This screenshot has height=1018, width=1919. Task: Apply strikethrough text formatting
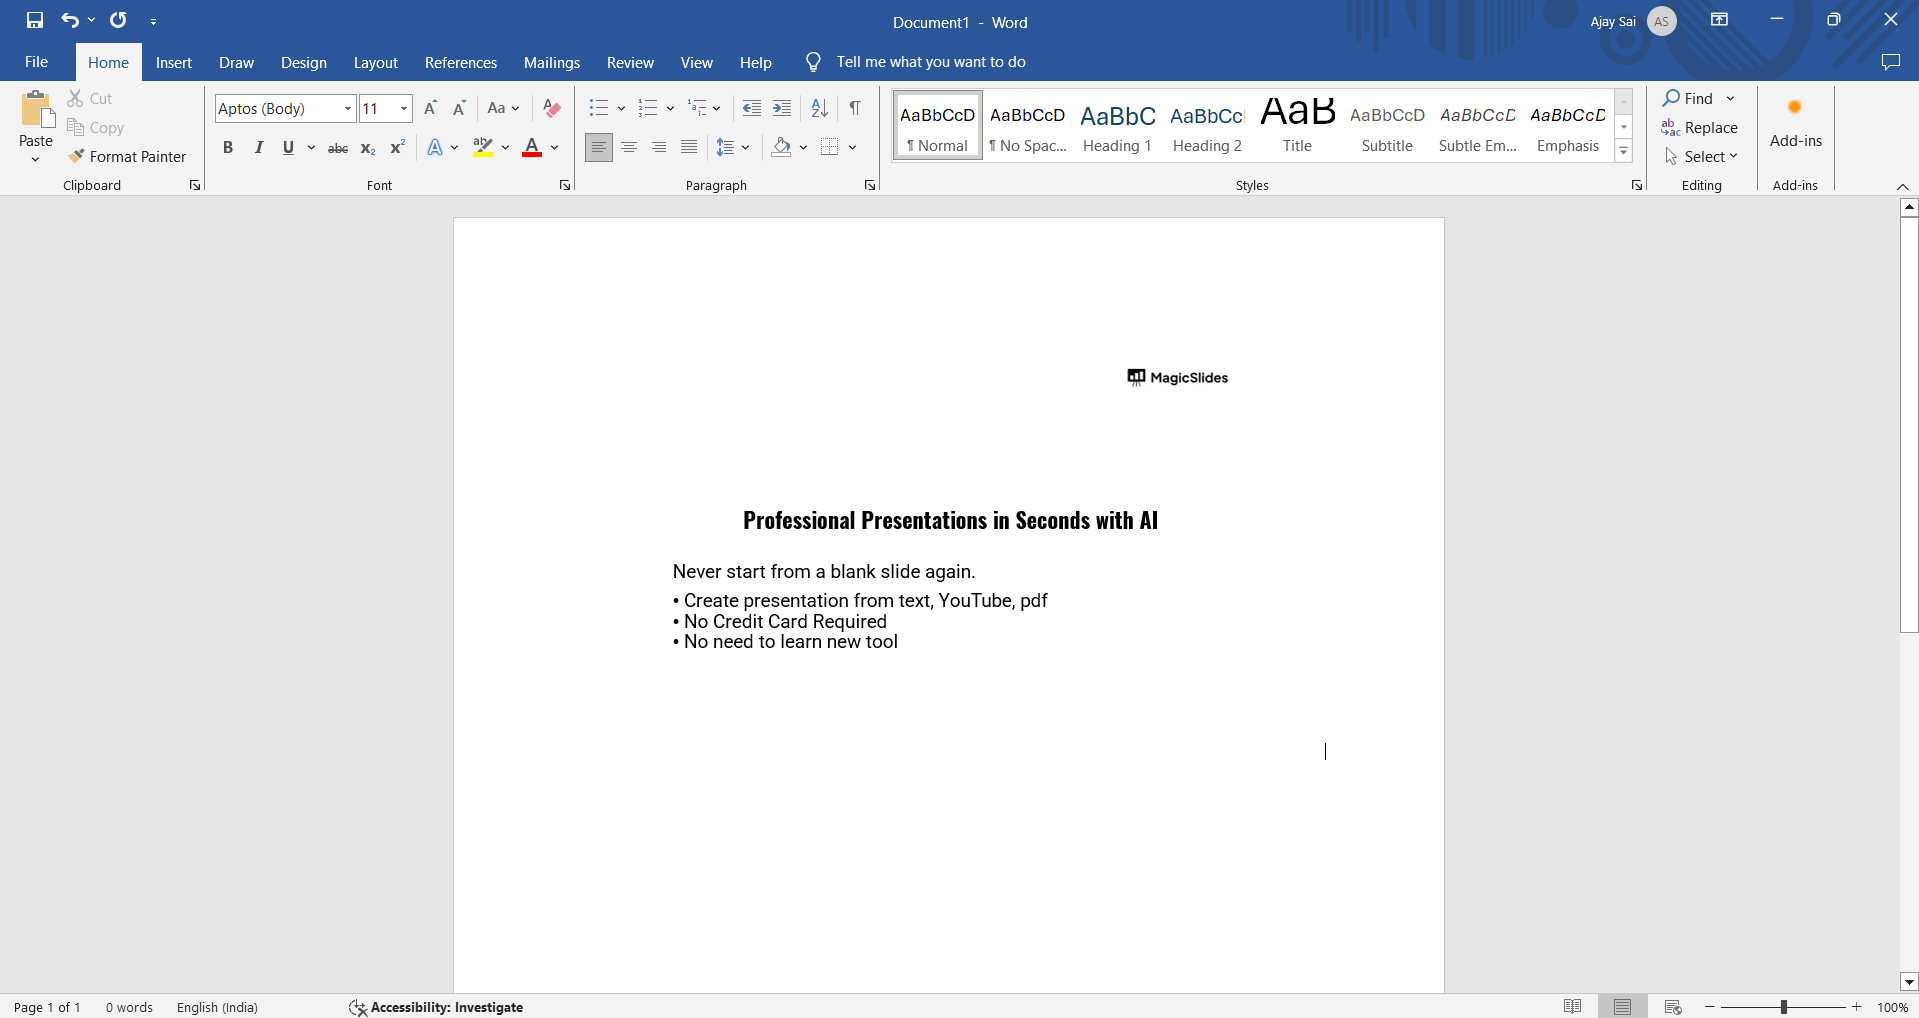pyautogui.click(x=338, y=148)
